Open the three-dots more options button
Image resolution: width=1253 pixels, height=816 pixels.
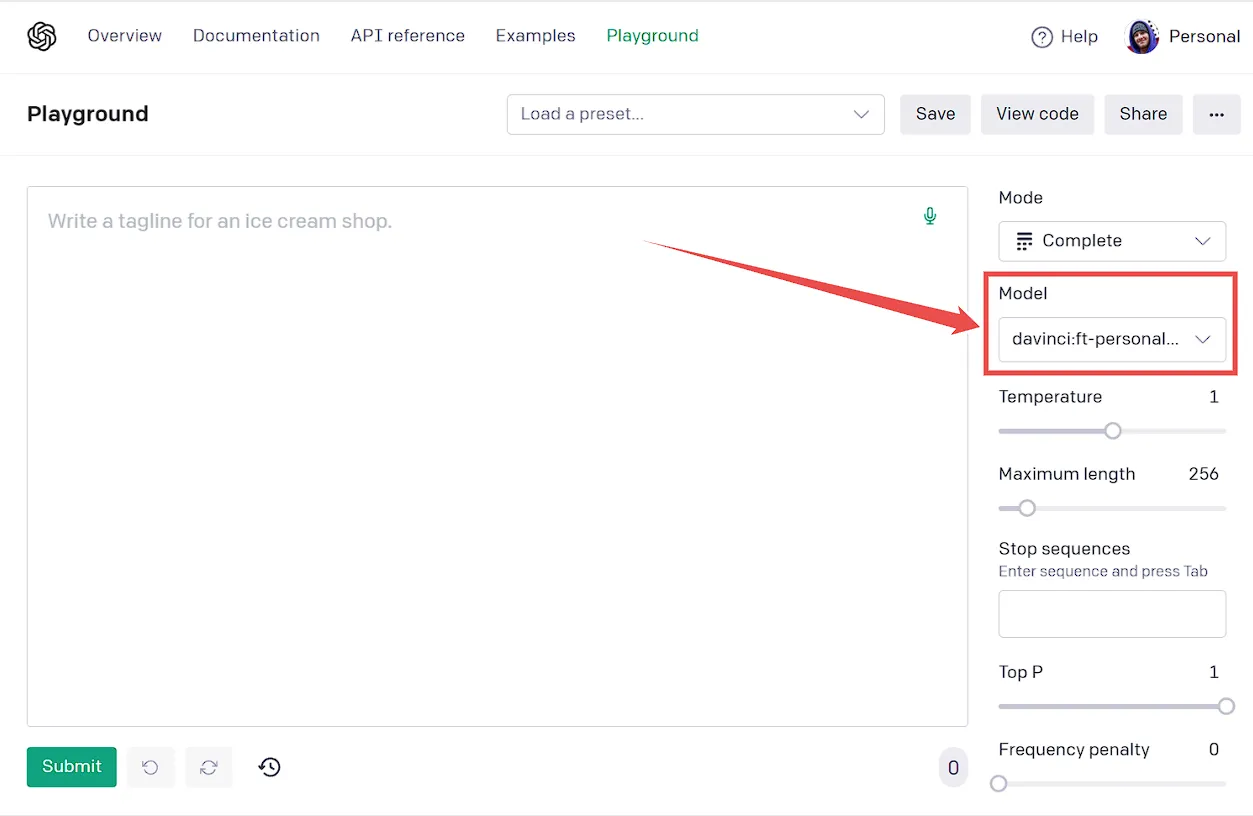tap(1216, 114)
